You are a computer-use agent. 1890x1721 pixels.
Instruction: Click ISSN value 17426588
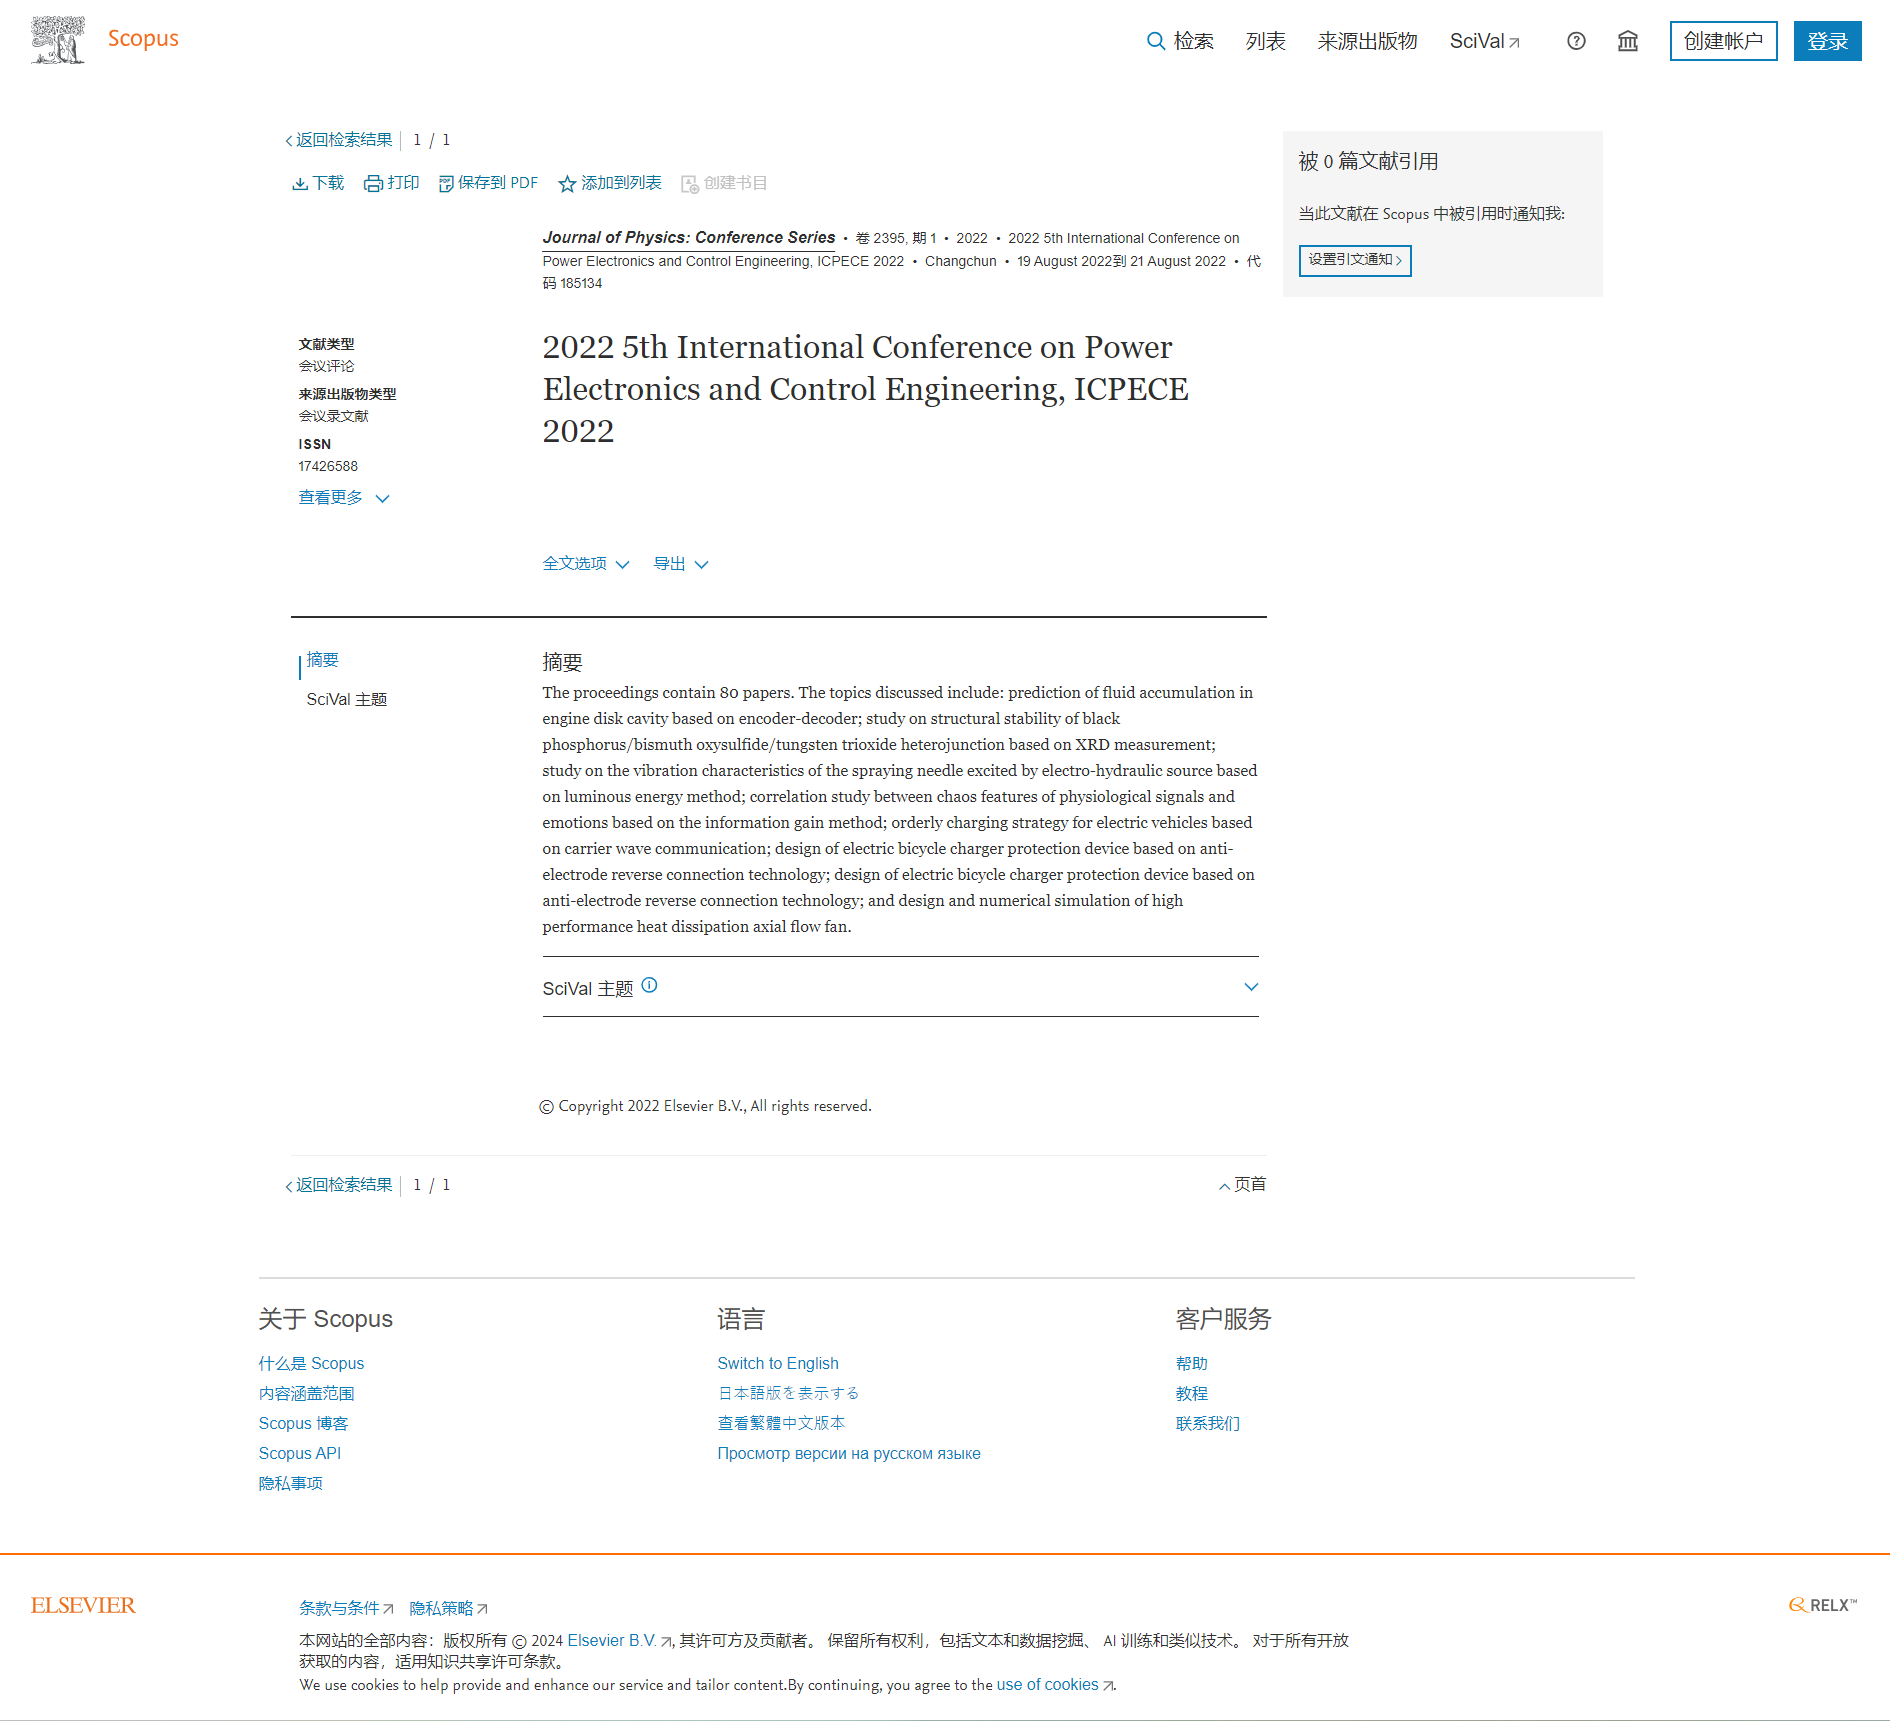tap(328, 466)
